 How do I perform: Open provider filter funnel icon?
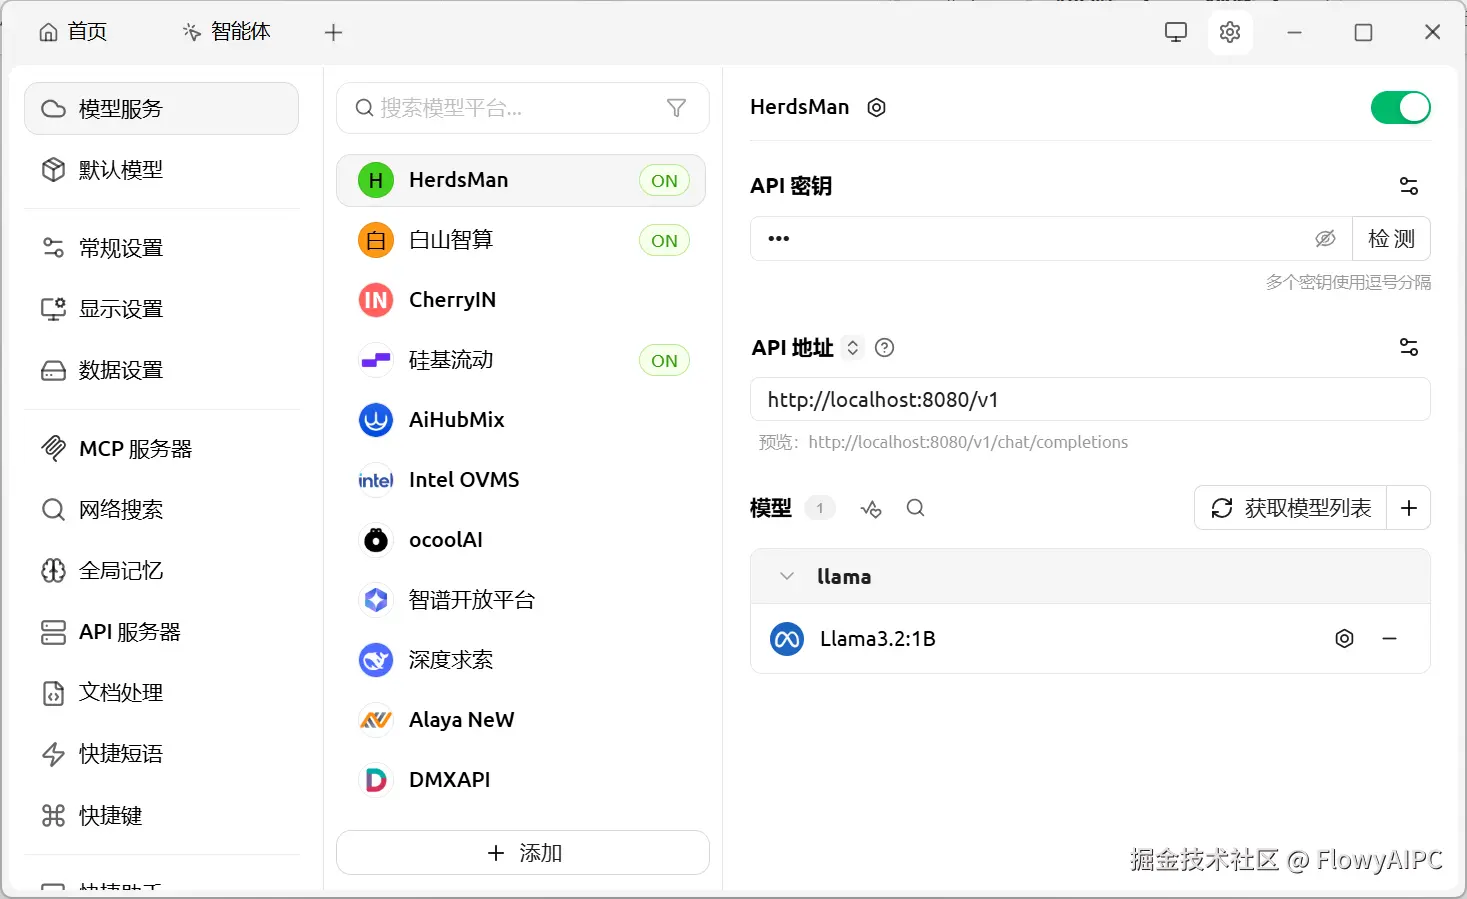pos(676,108)
